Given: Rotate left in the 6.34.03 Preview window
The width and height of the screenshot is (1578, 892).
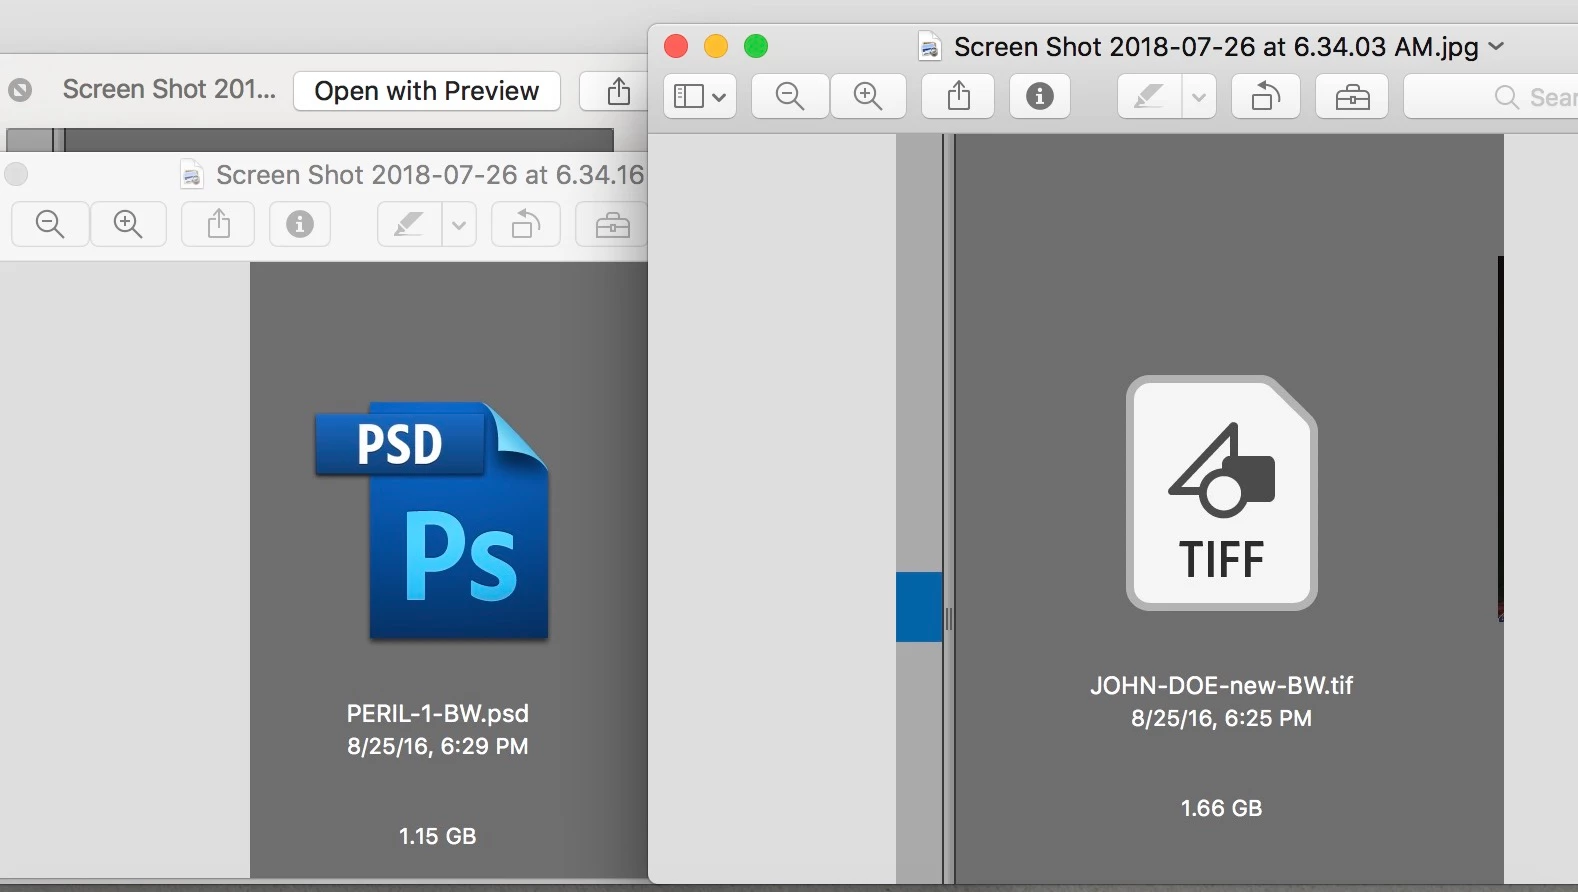Looking at the screenshot, I should tap(1266, 97).
